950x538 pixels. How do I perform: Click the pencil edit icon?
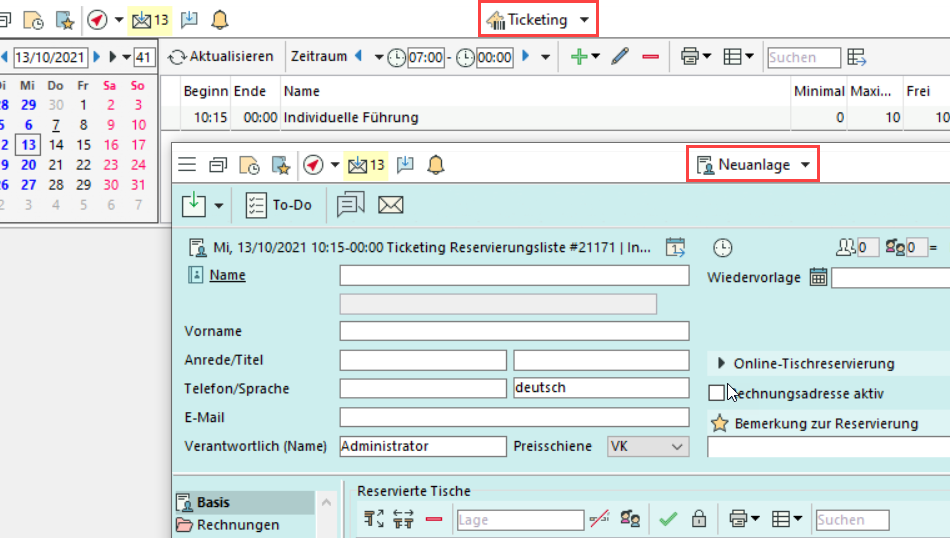[620, 57]
